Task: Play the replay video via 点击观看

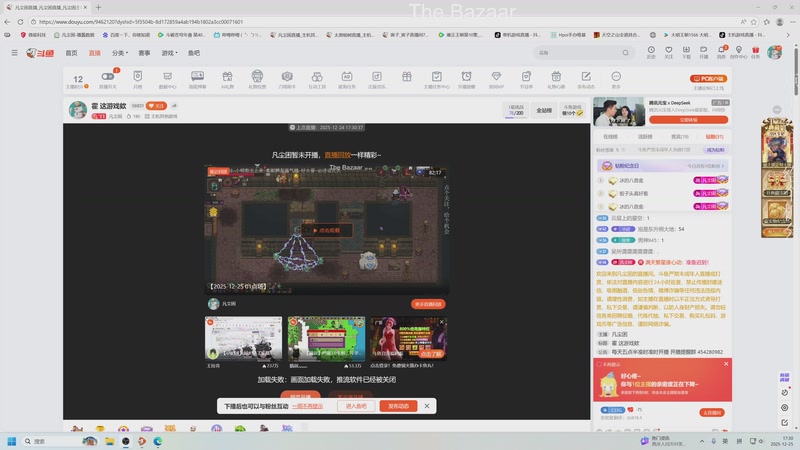Action: [327, 231]
